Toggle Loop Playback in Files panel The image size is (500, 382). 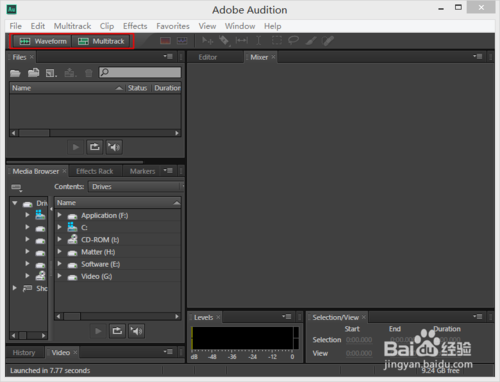(94, 147)
